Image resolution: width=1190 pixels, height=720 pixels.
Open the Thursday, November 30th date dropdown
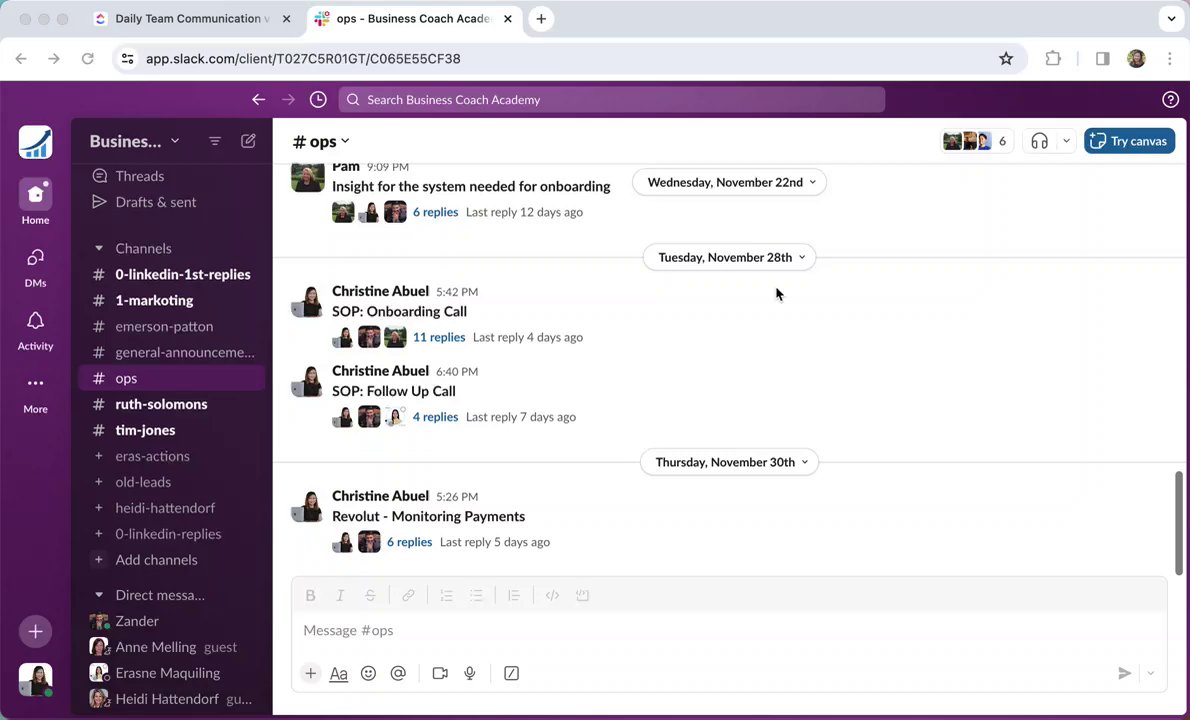(729, 462)
